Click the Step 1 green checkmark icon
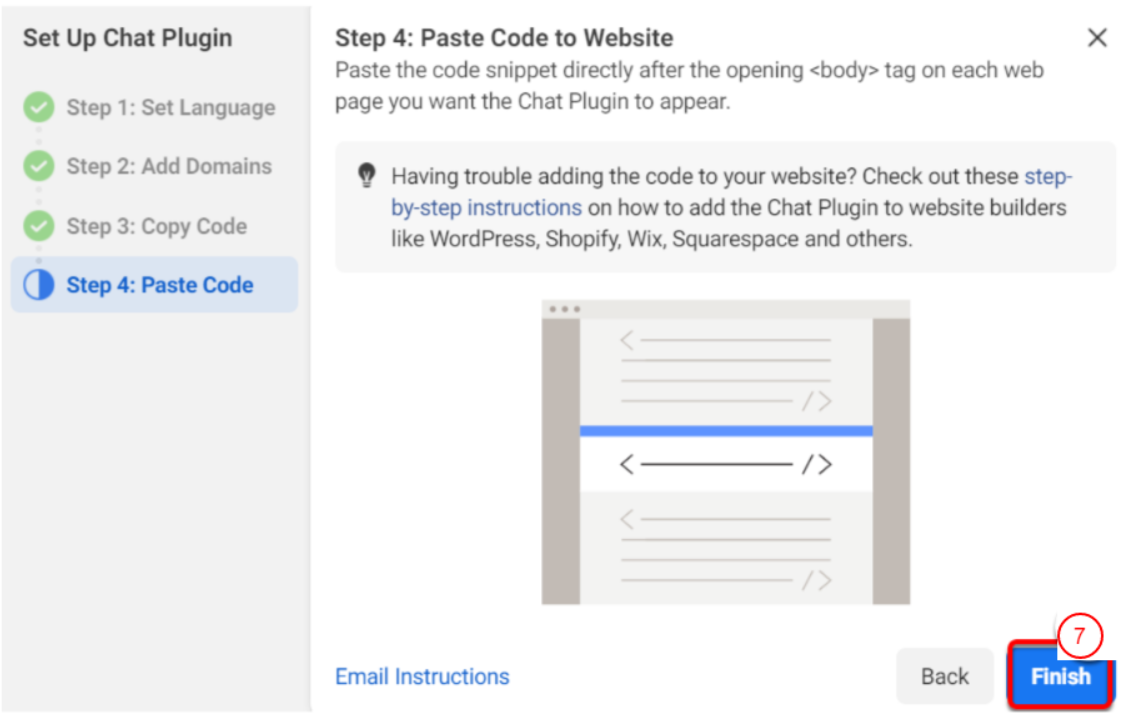The width and height of the screenshot is (1138, 721). (39, 108)
